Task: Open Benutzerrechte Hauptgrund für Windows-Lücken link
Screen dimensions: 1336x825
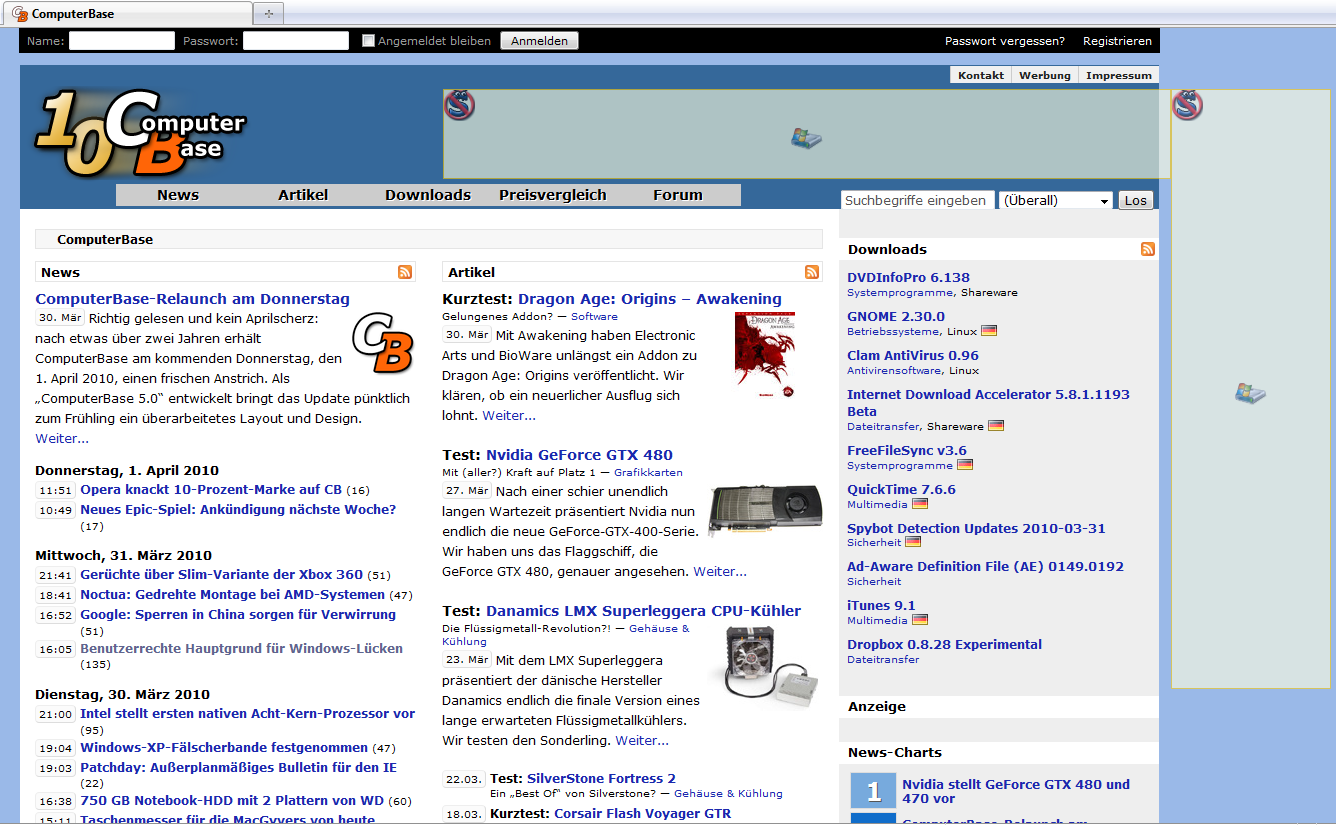Action: click(x=241, y=649)
